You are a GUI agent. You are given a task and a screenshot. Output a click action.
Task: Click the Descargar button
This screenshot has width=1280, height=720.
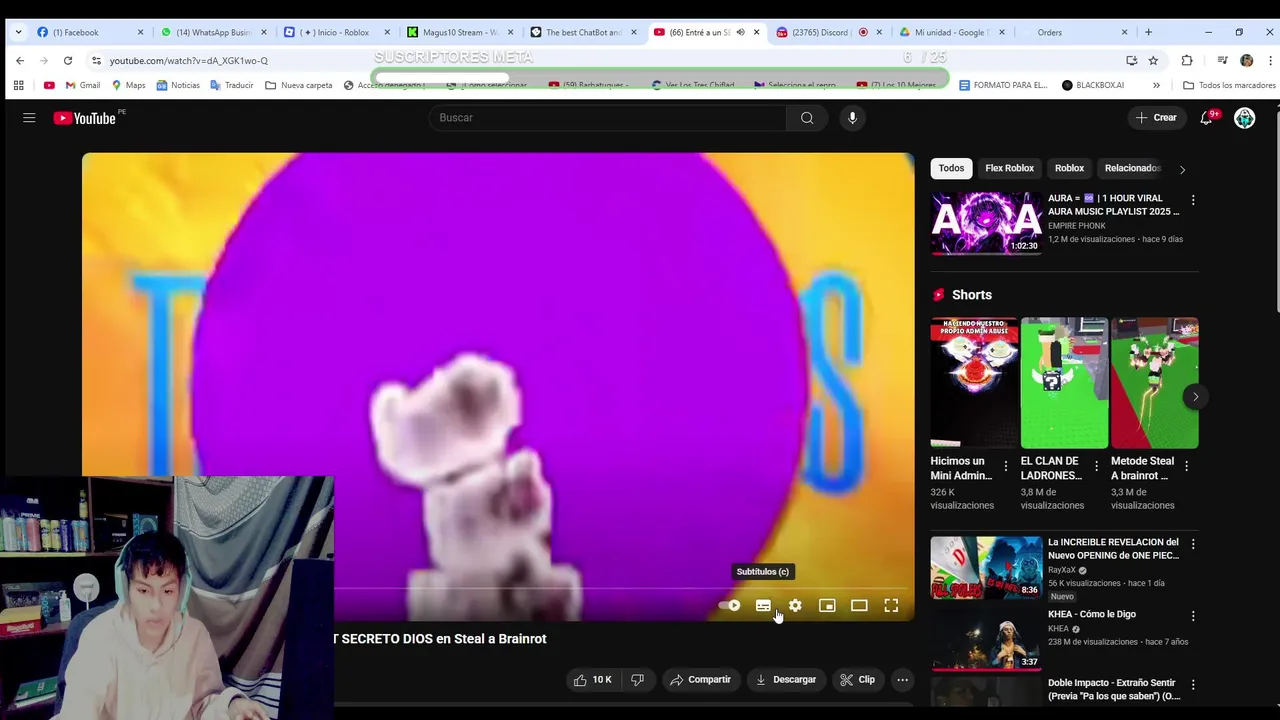(x=786, y=680)
